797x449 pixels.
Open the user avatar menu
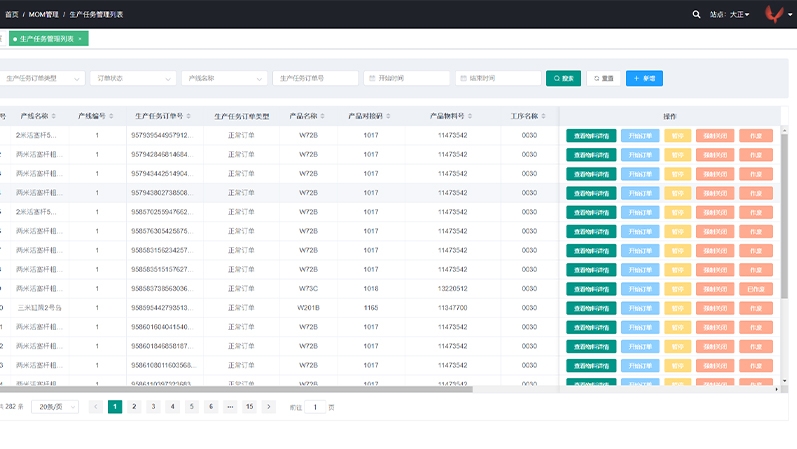click(x=774, y=14)
